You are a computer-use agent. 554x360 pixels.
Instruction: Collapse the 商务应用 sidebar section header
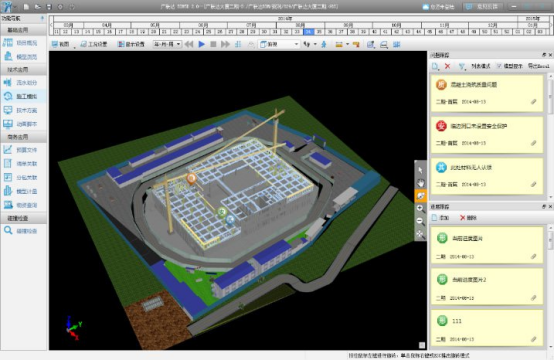point(23,137)
